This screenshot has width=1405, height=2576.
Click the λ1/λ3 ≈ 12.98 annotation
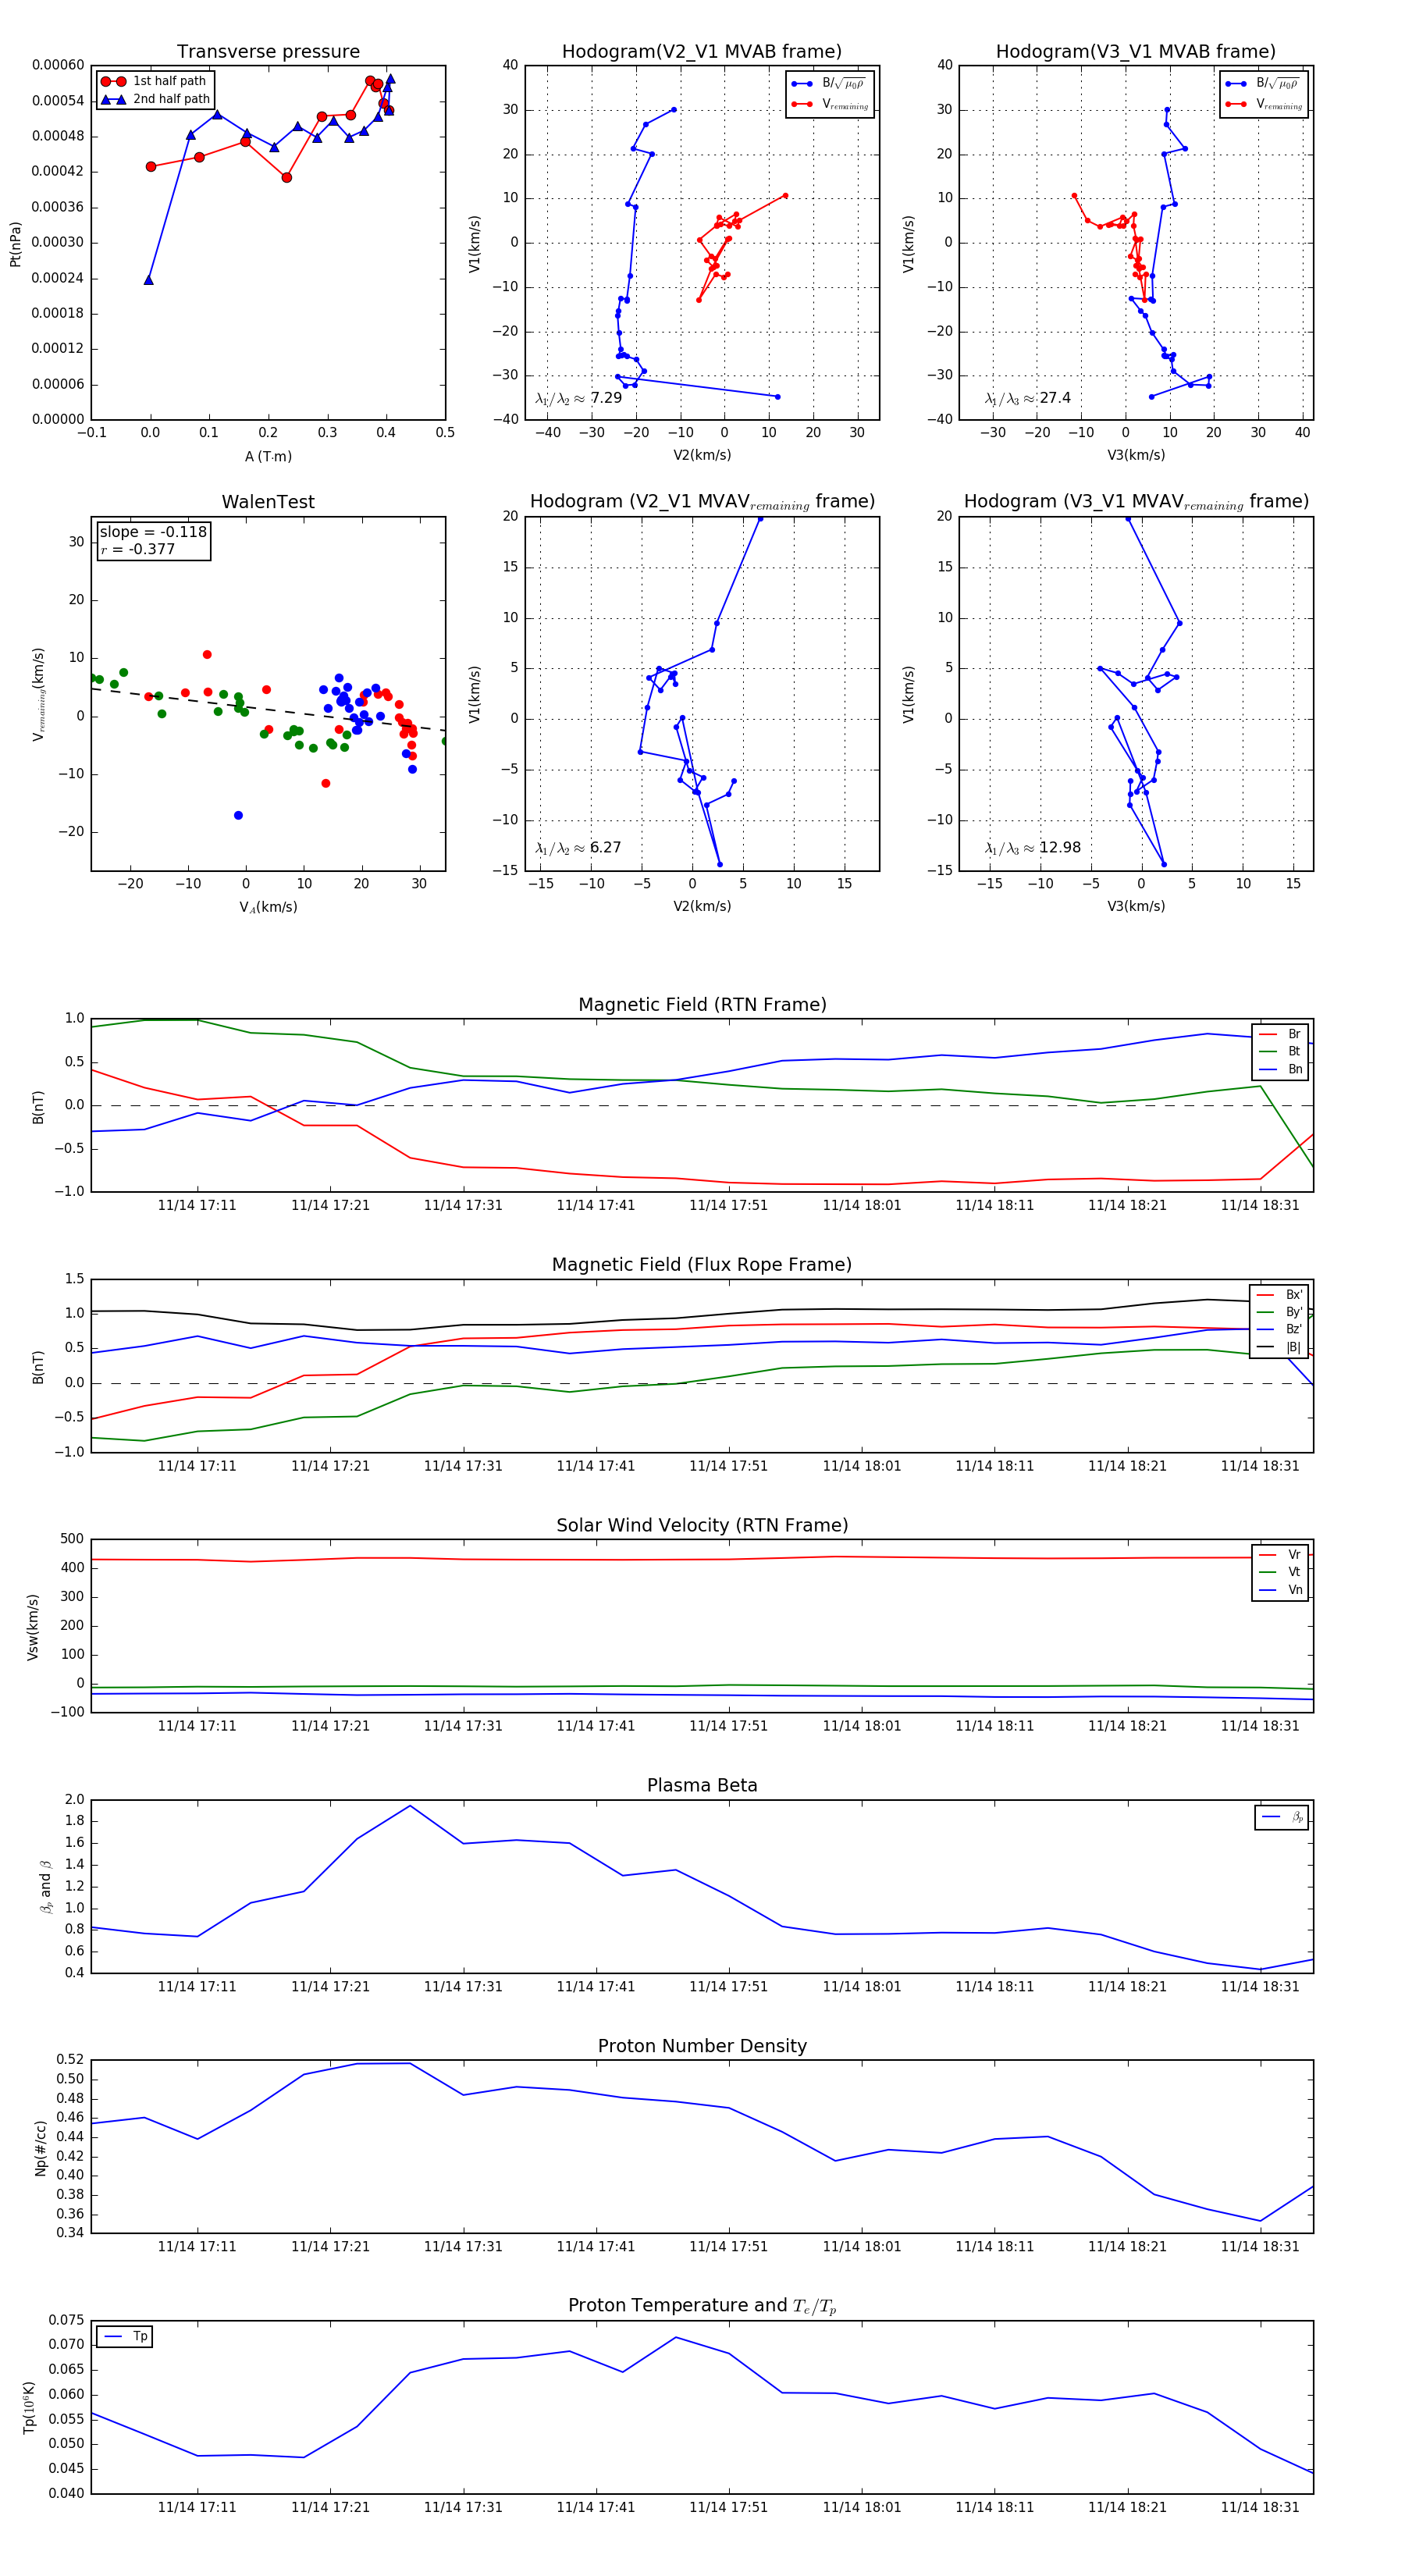point(1032,848)
